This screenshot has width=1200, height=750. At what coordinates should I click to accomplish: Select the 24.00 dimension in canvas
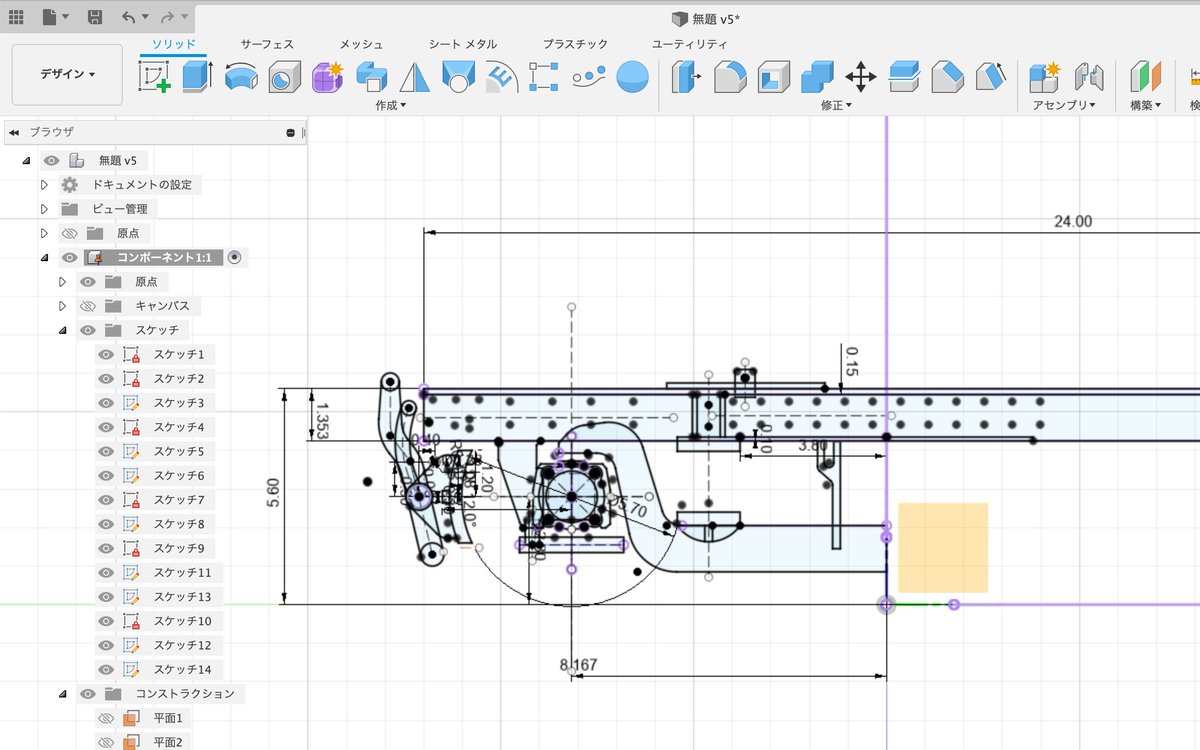[x=1073, y=221]
